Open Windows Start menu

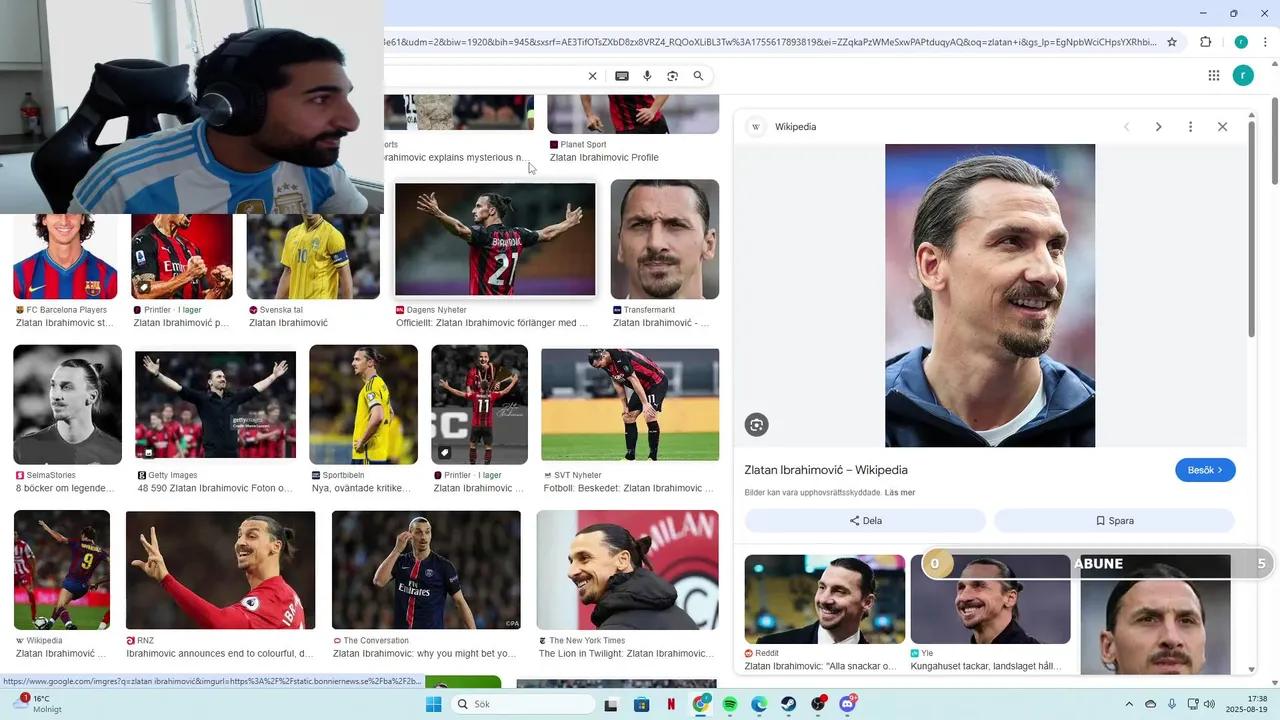pyautogui.click(x=433, y=704)
